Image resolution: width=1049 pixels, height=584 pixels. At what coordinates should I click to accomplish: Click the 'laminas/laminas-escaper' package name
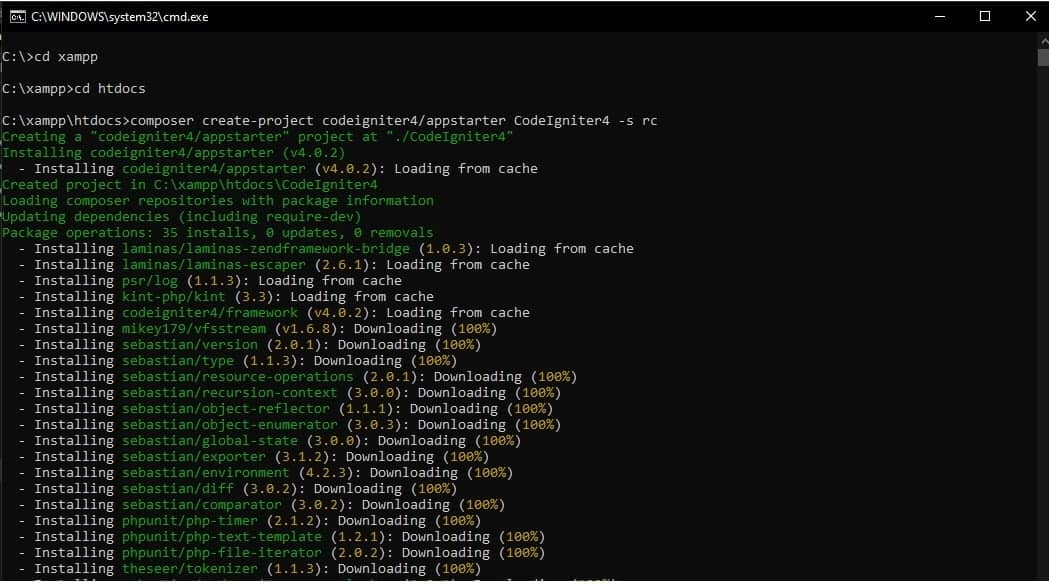click(213, 265)
